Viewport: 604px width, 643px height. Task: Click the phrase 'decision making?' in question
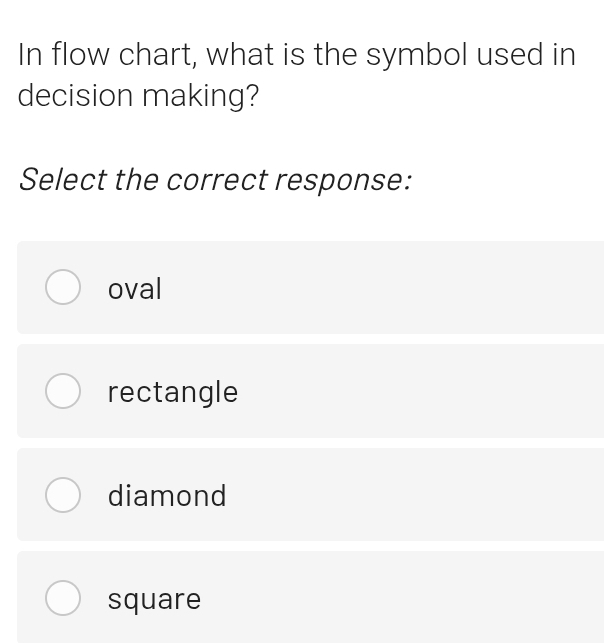tap(138, 96)
